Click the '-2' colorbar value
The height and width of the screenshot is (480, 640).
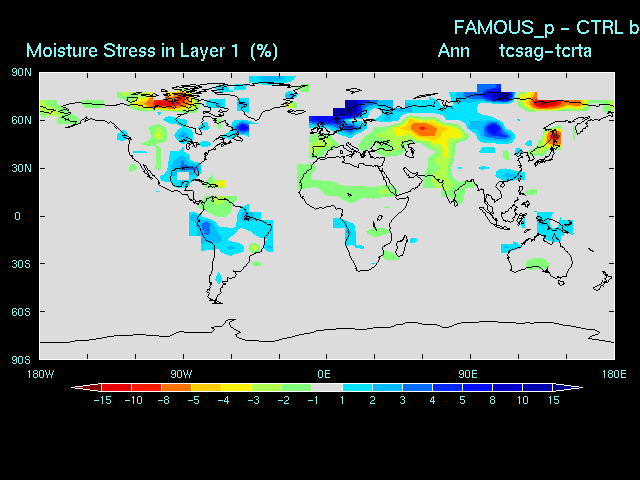pyautogui.click(x=284, y=400)
